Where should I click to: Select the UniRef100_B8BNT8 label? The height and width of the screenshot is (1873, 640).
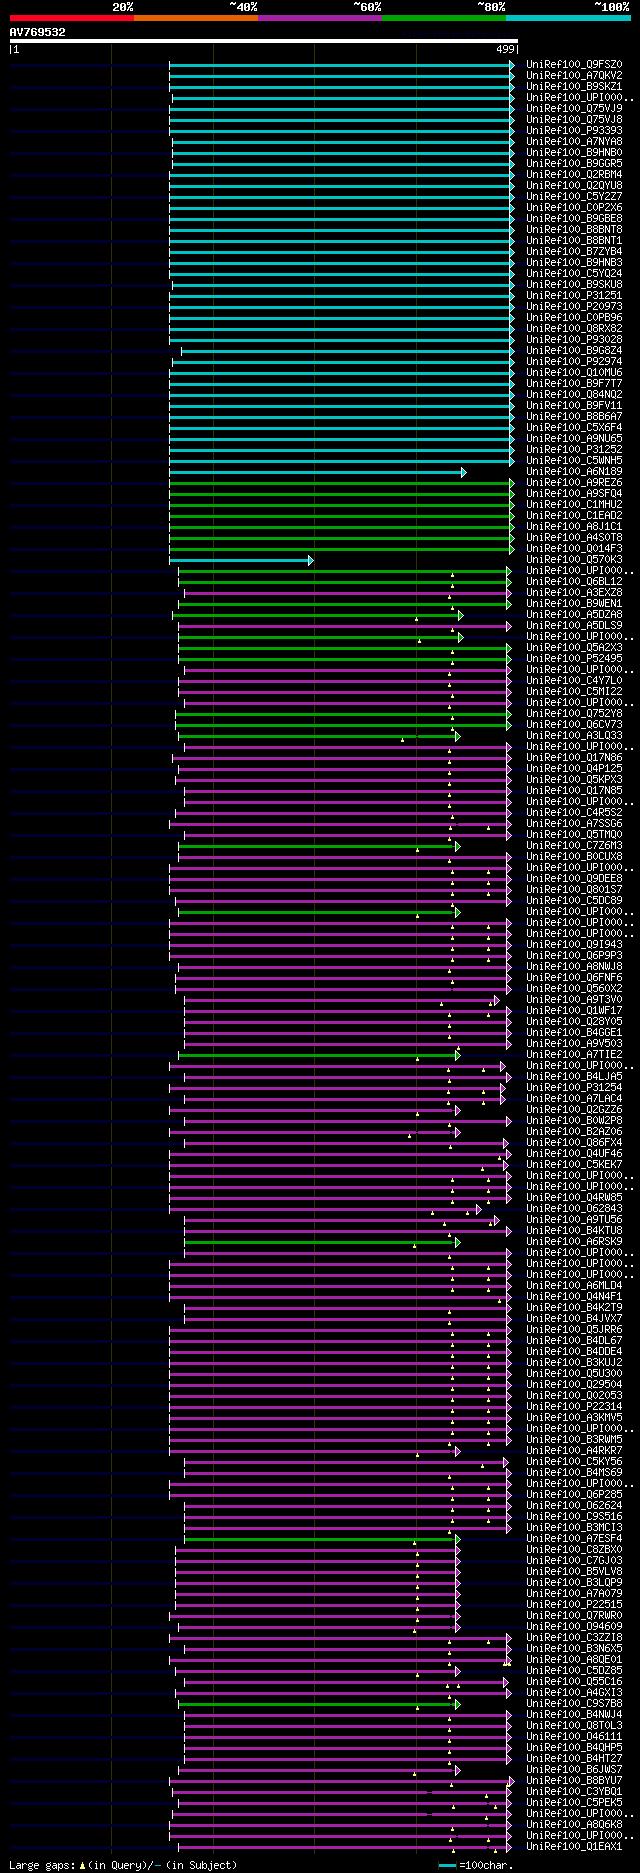pos(574,230)
